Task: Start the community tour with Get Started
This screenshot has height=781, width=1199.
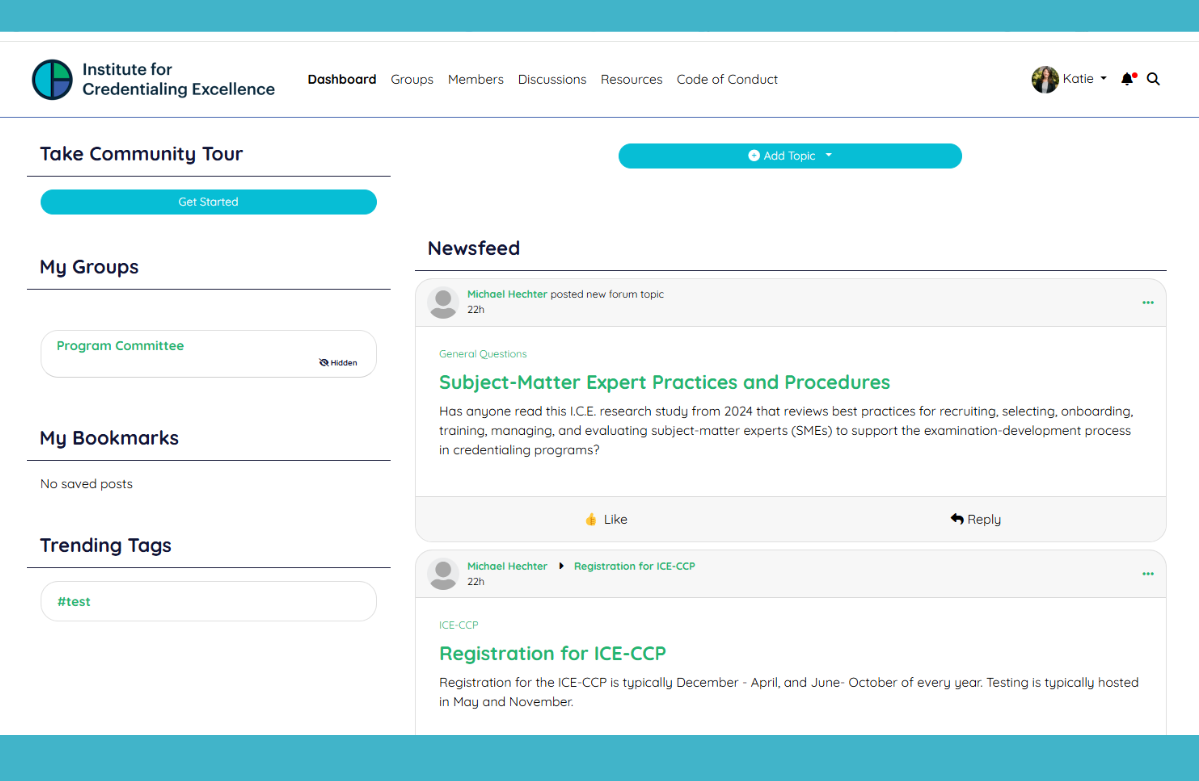Action: [209, 202]
